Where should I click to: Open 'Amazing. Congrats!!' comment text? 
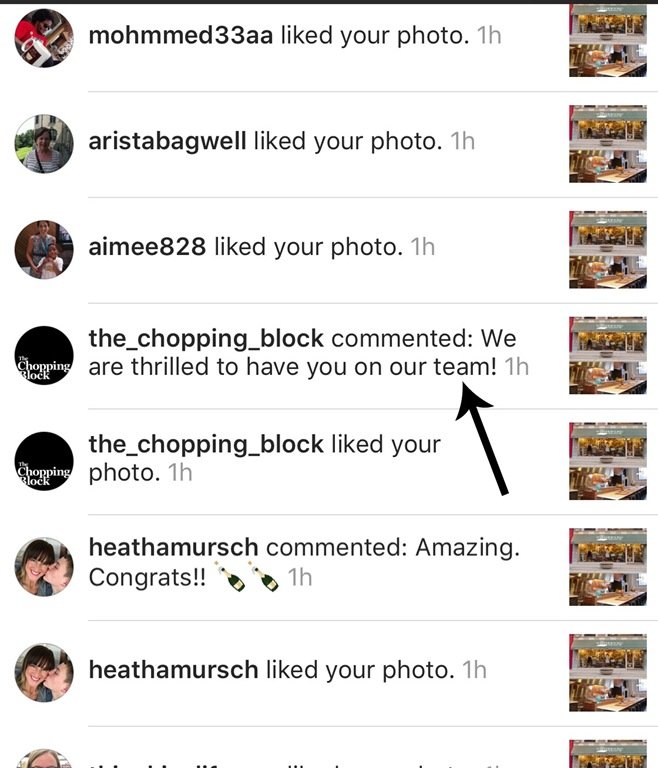click(x=304, y=562)
